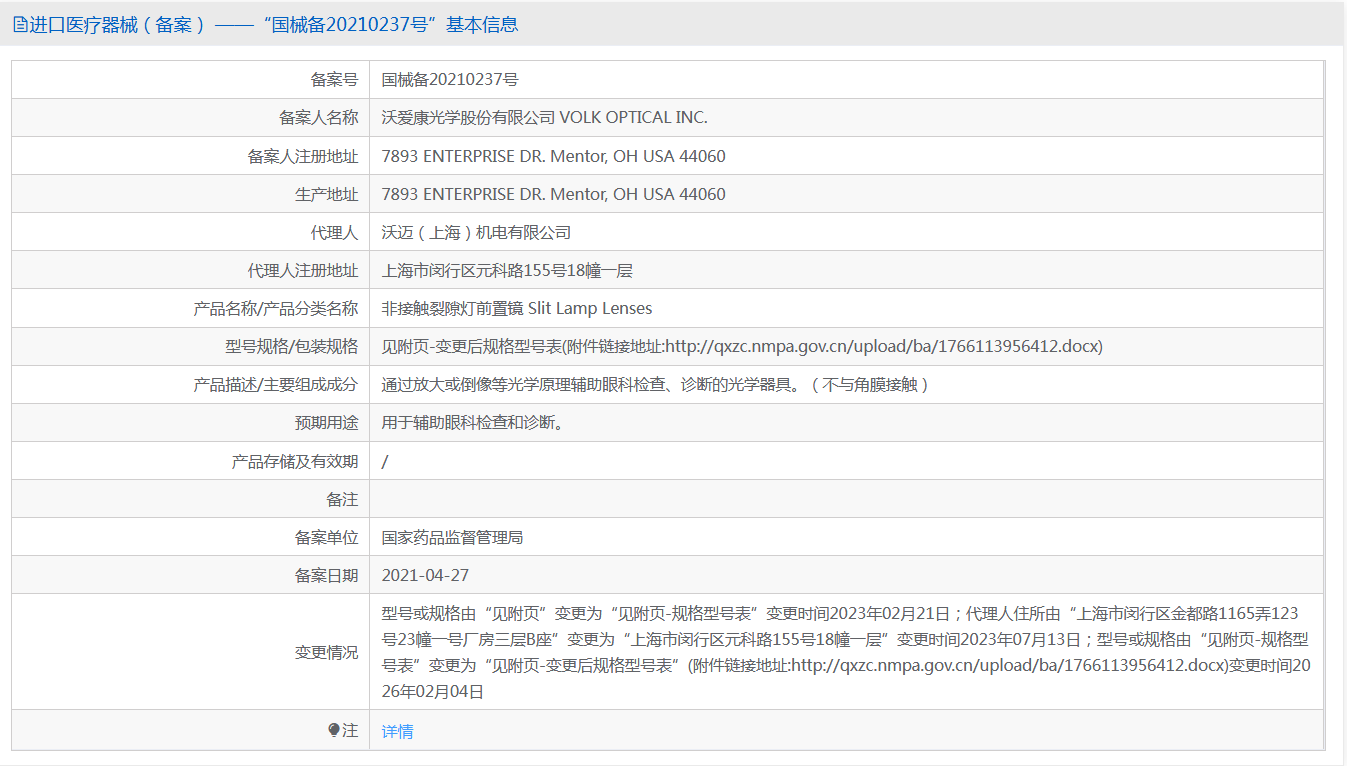Click the change history text in the 变更情况 row
1347x766 pixels.
tap(846, 652)
